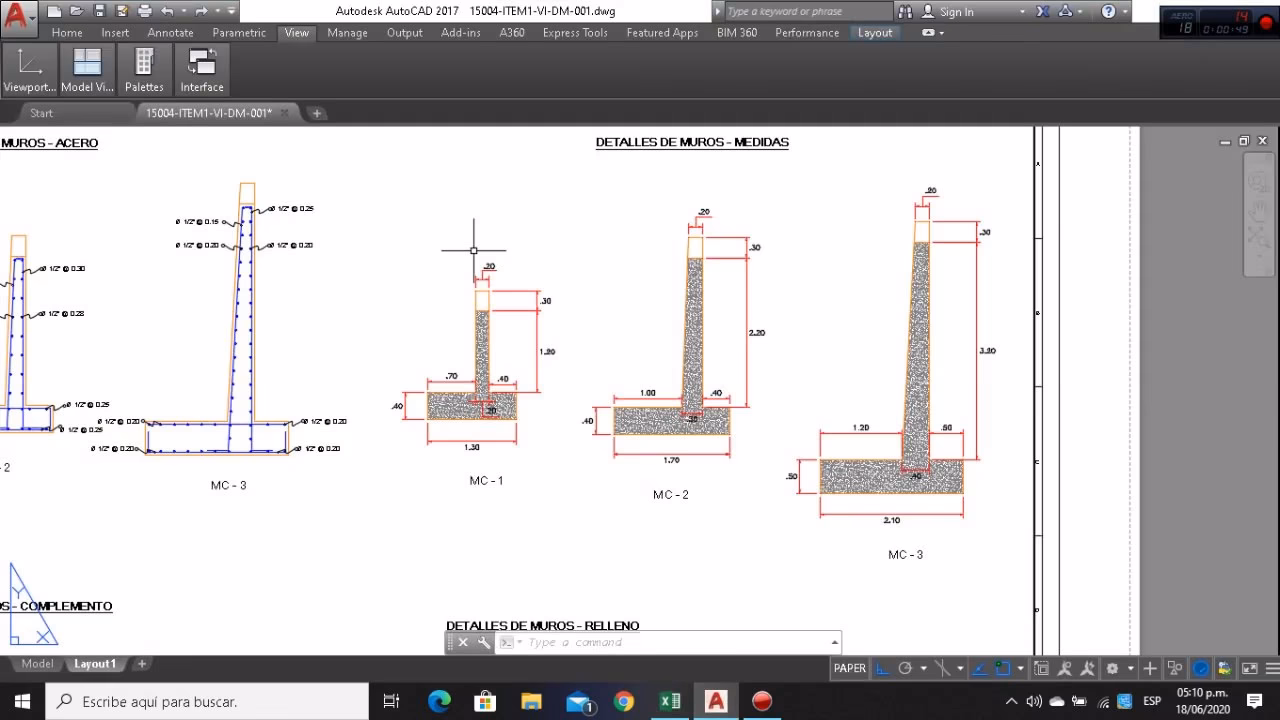
Task: Expand the Sign In dropdown arrow
Action: click(1022, 12)
